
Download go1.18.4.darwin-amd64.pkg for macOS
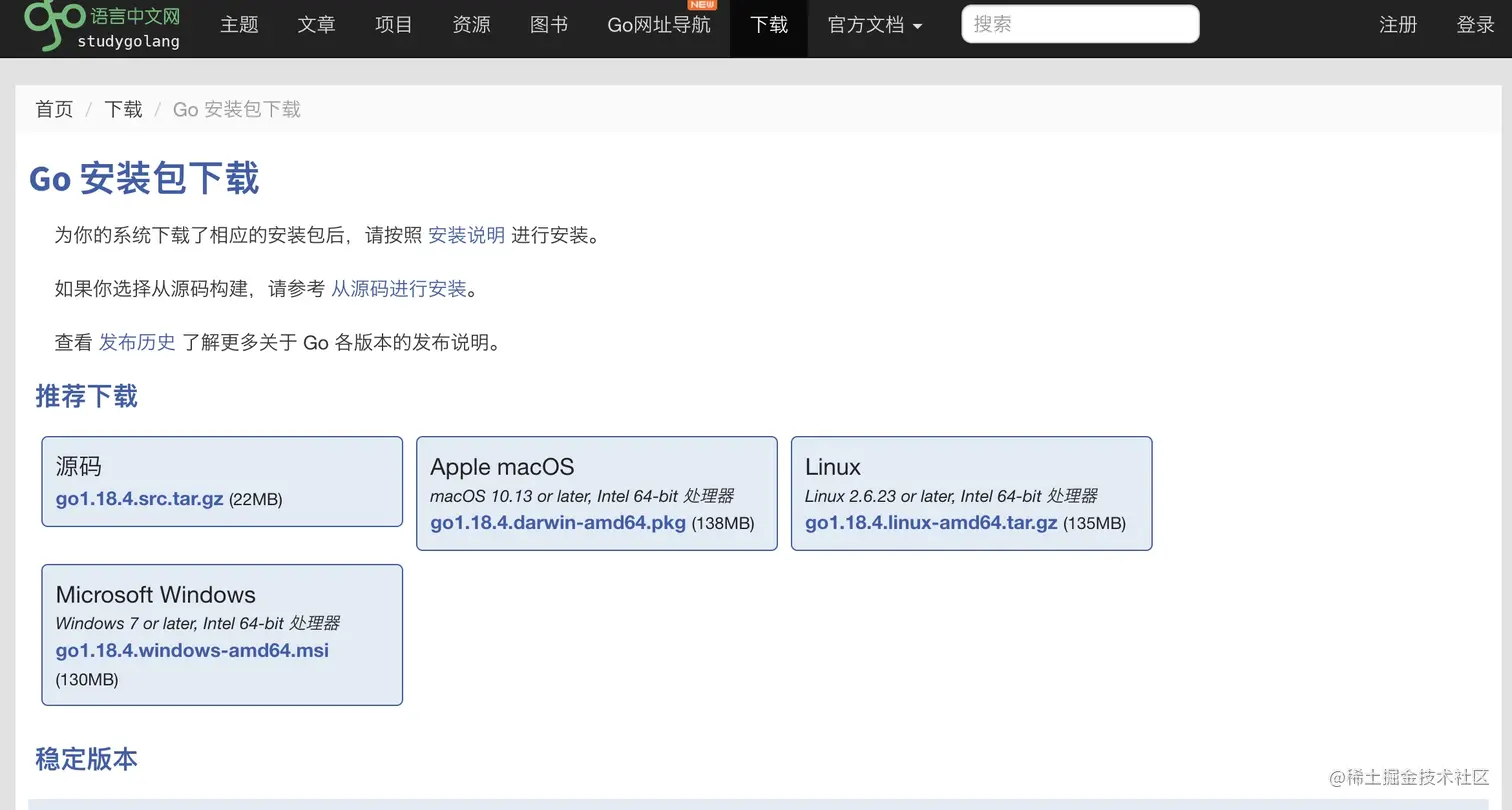(x=558, y=523)
